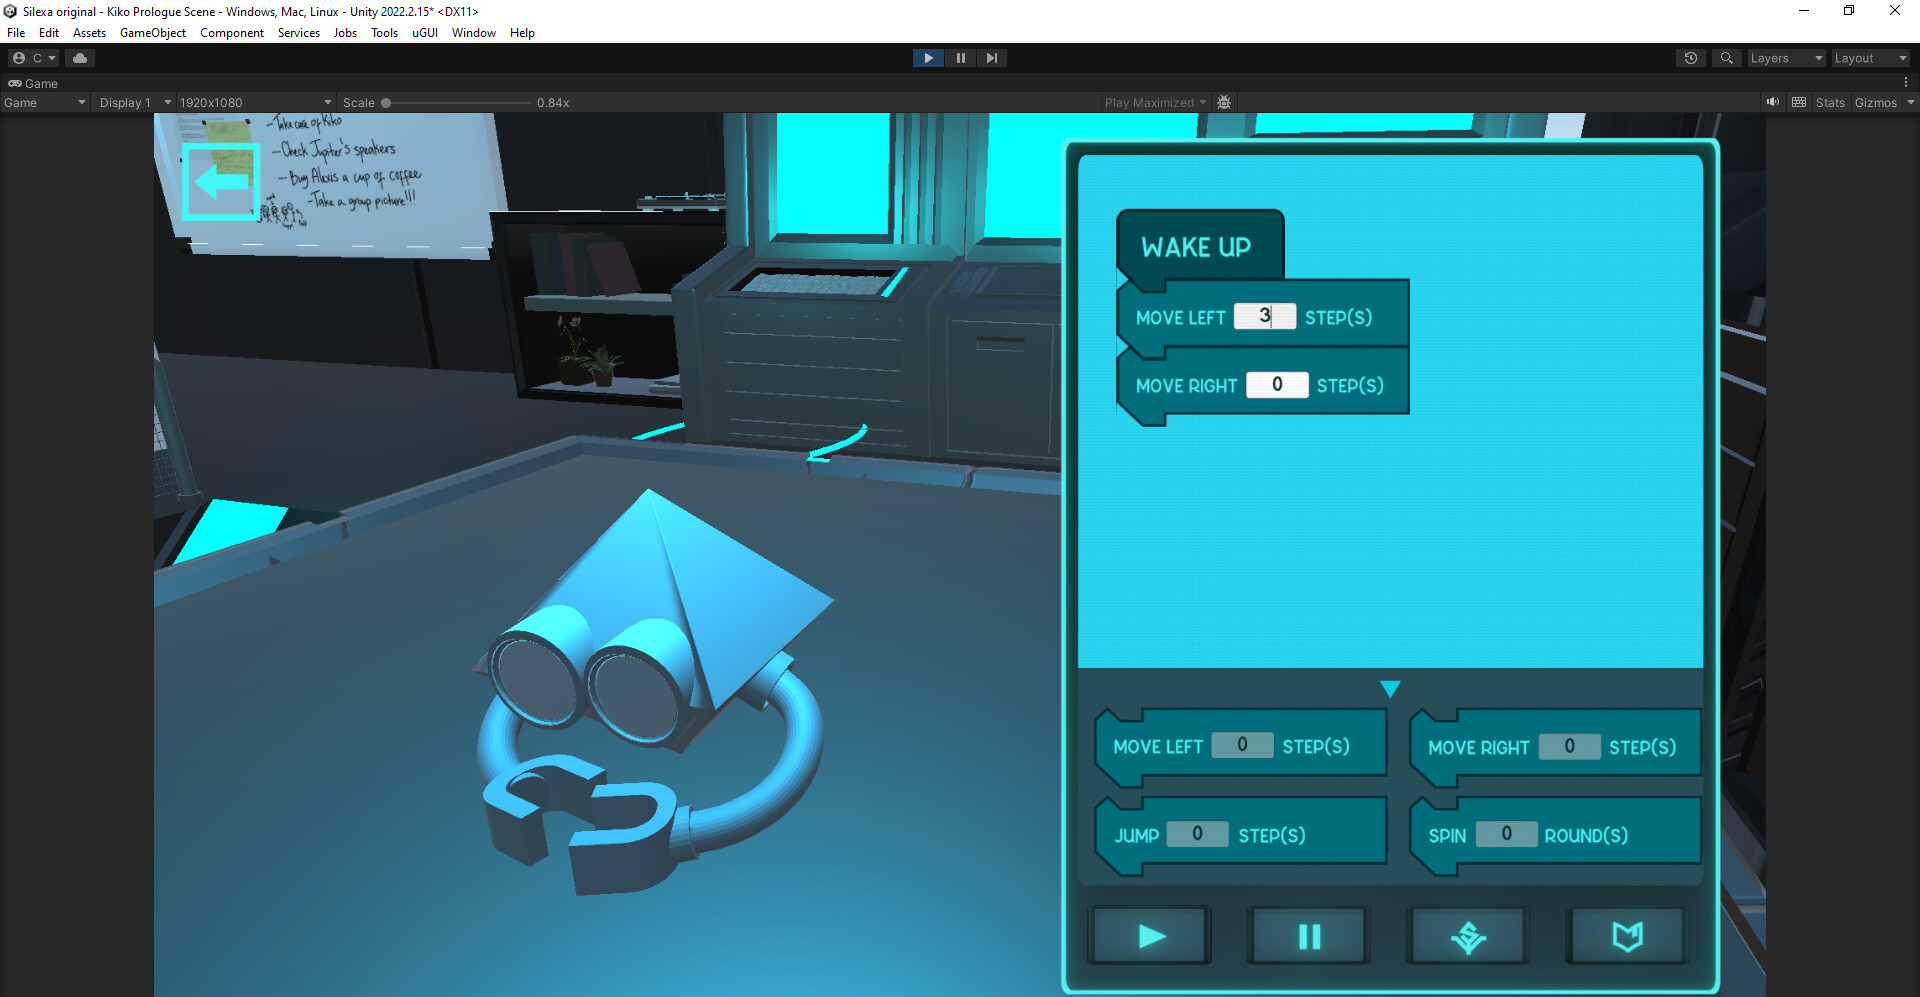Open the undo history icon

click(x=1691, y=58)
